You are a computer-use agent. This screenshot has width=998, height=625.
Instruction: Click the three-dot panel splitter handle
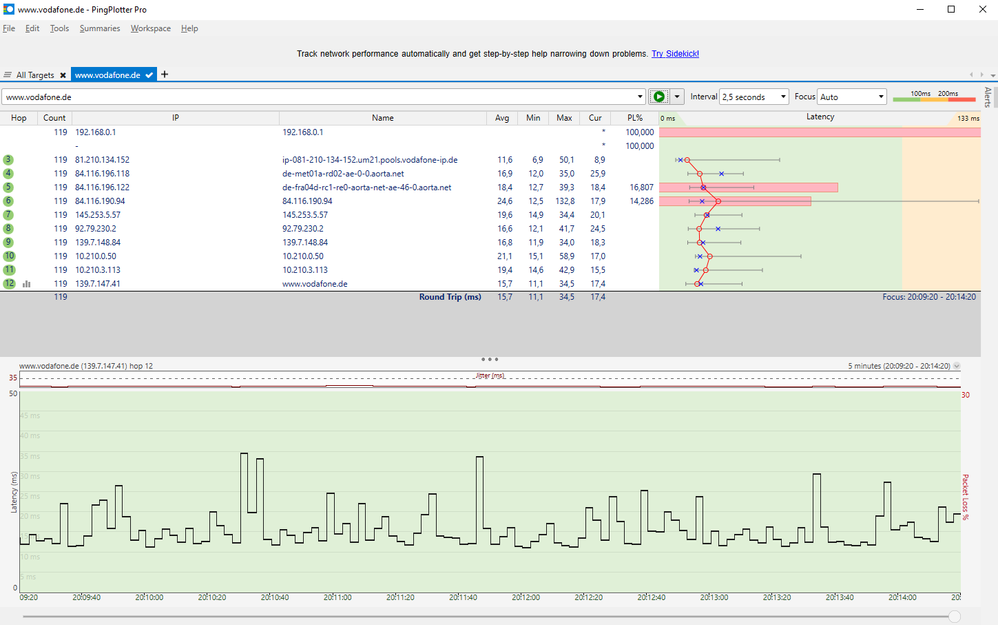coord(489,359)
